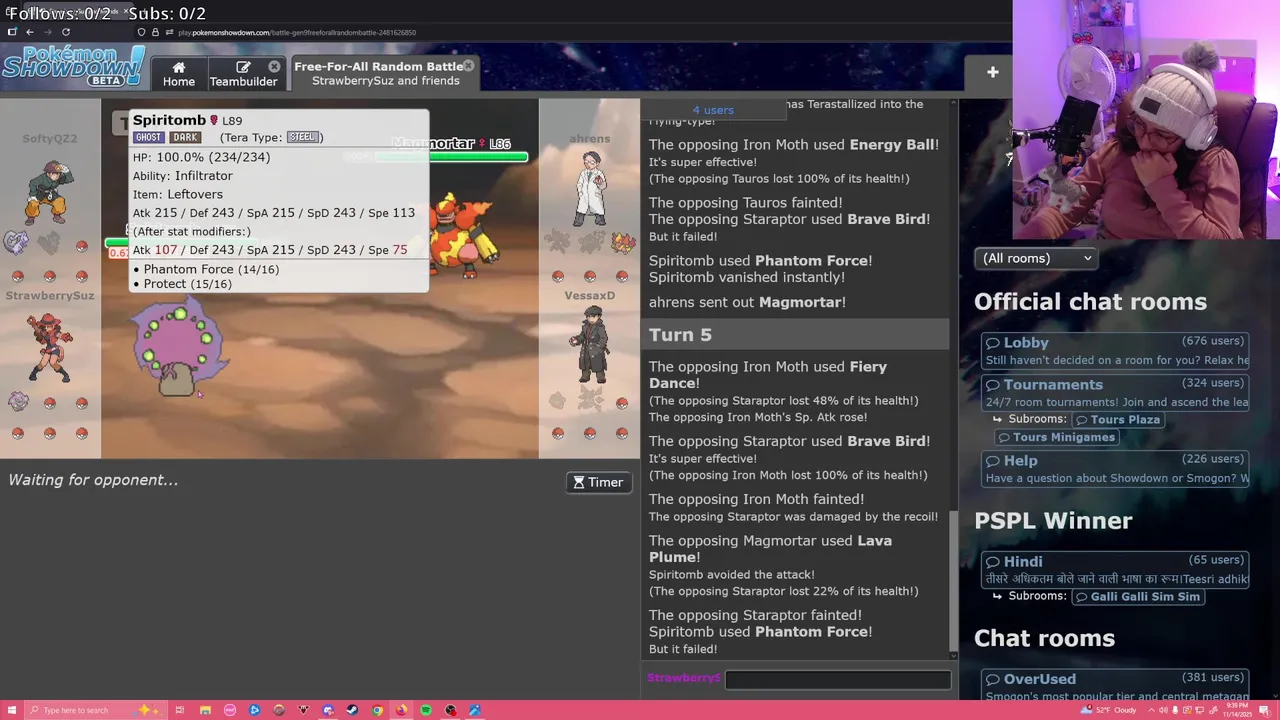
Task: Click the shield tracking protection icon
Action: [x=142, y=32]
